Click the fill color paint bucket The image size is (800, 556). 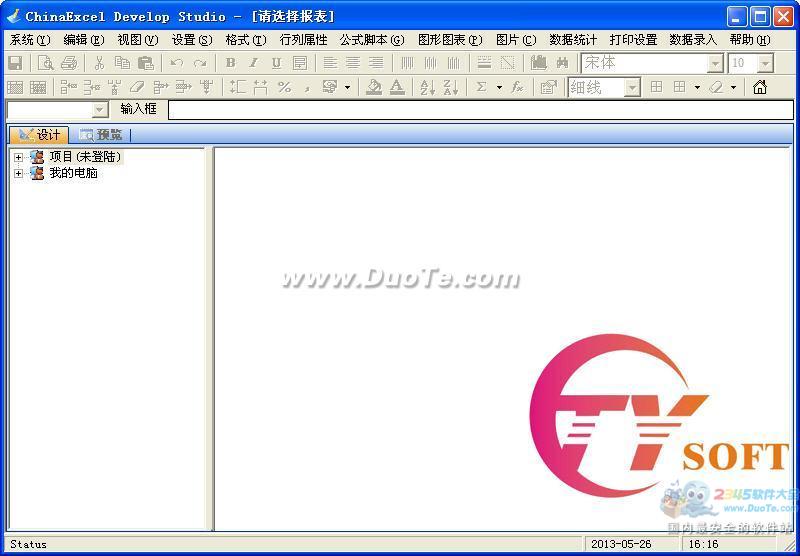click(374, 88)
